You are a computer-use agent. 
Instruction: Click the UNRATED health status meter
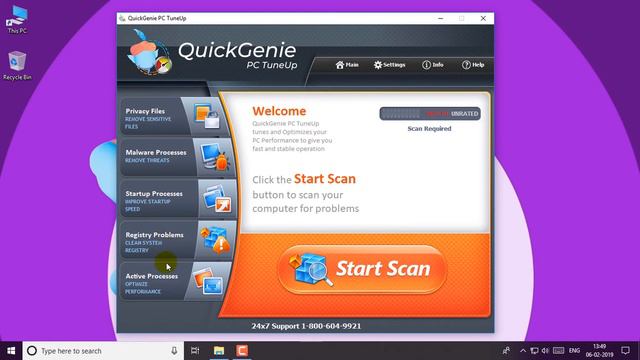click(x=430, y=113)
